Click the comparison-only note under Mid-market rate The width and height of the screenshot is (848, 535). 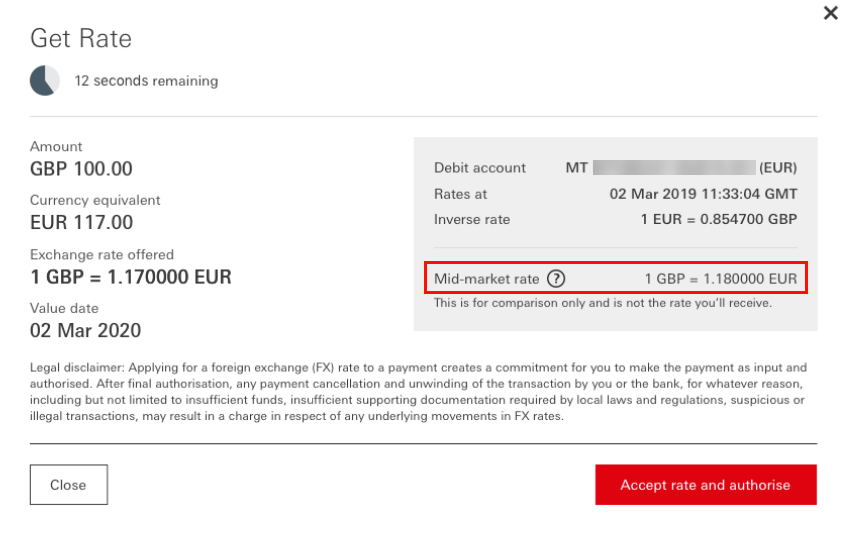click(x=602, y=302)
